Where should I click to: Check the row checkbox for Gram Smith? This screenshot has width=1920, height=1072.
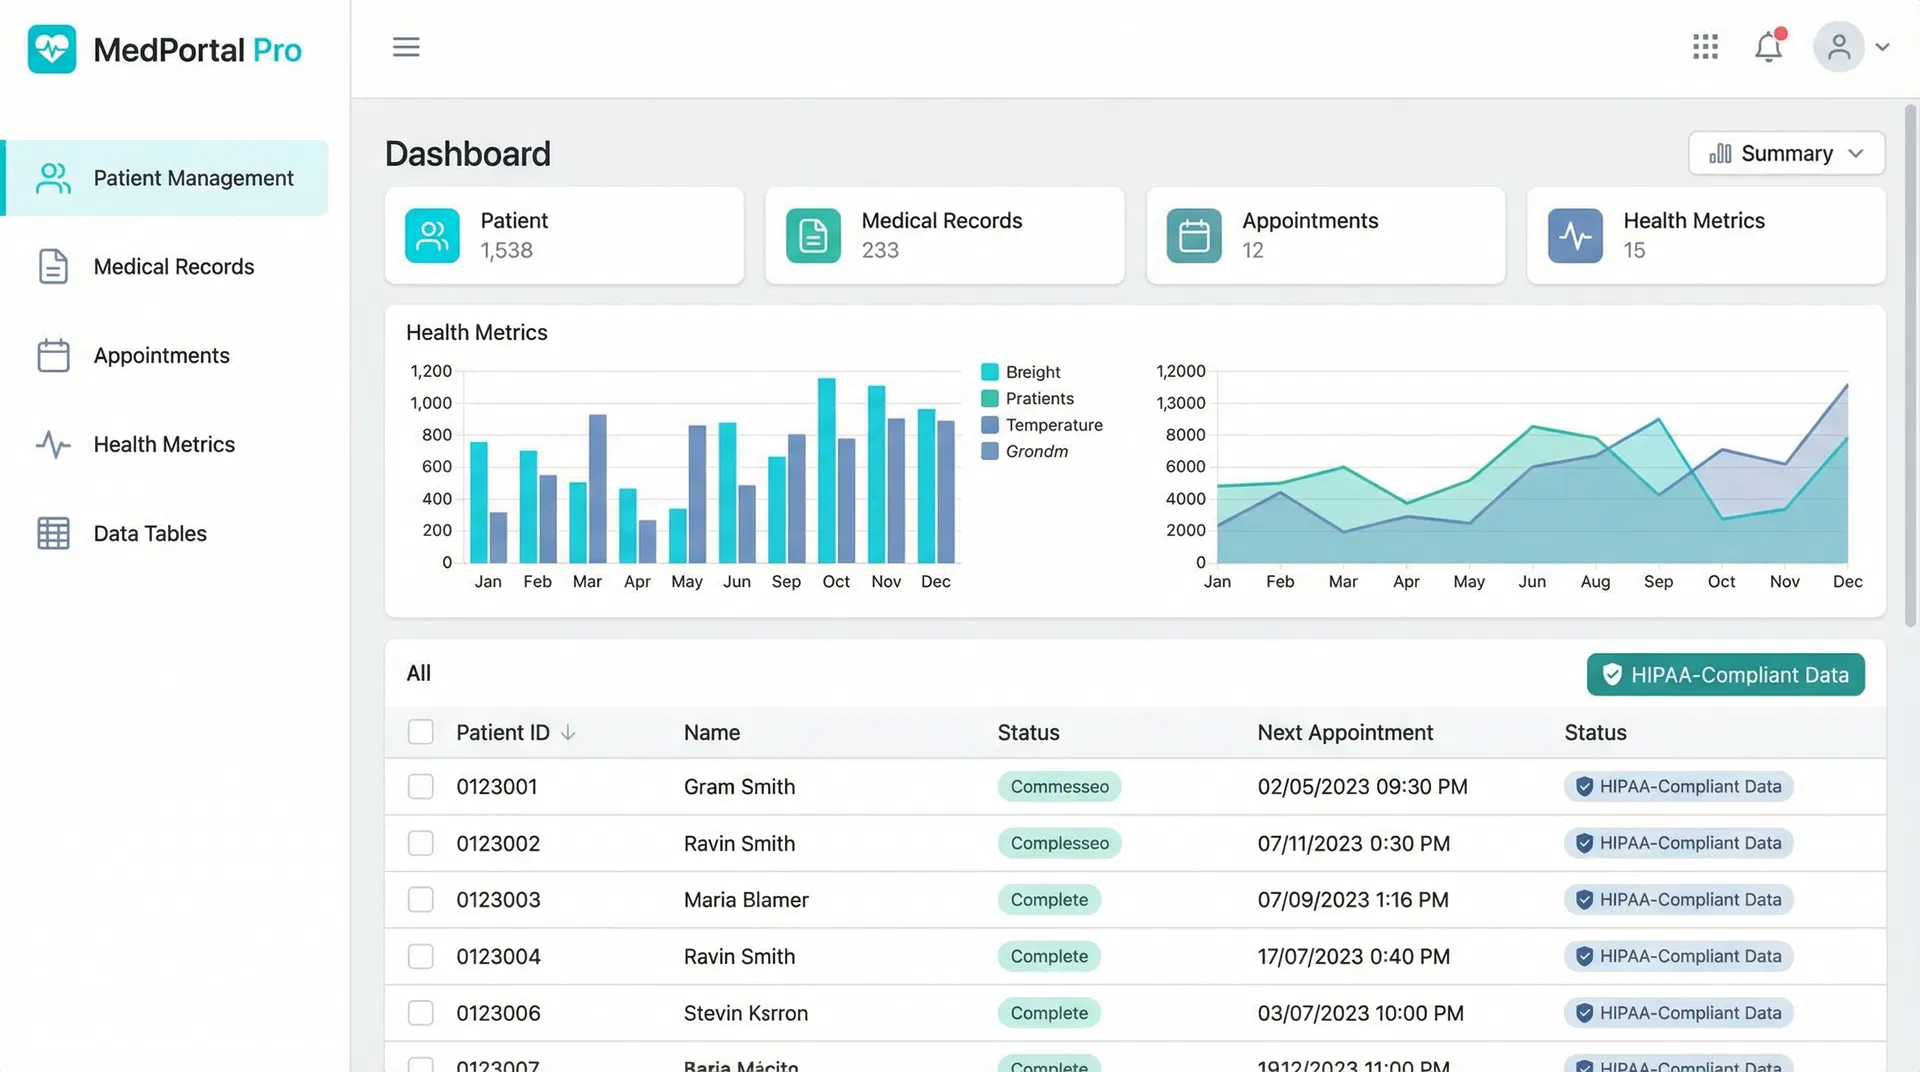[420, 786]
